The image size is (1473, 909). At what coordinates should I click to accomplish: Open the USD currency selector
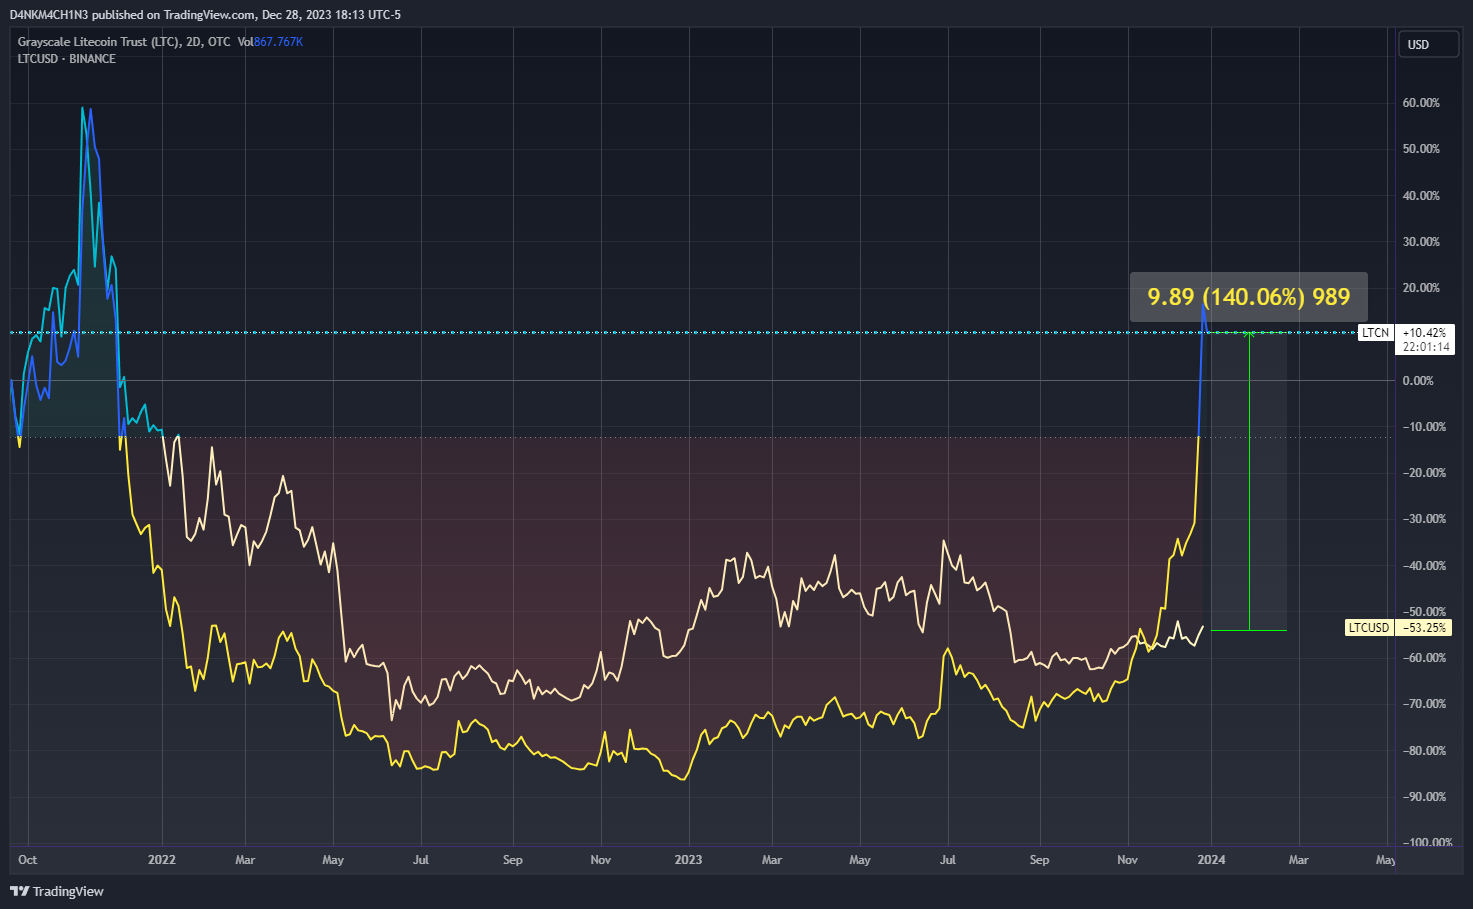1428,45
